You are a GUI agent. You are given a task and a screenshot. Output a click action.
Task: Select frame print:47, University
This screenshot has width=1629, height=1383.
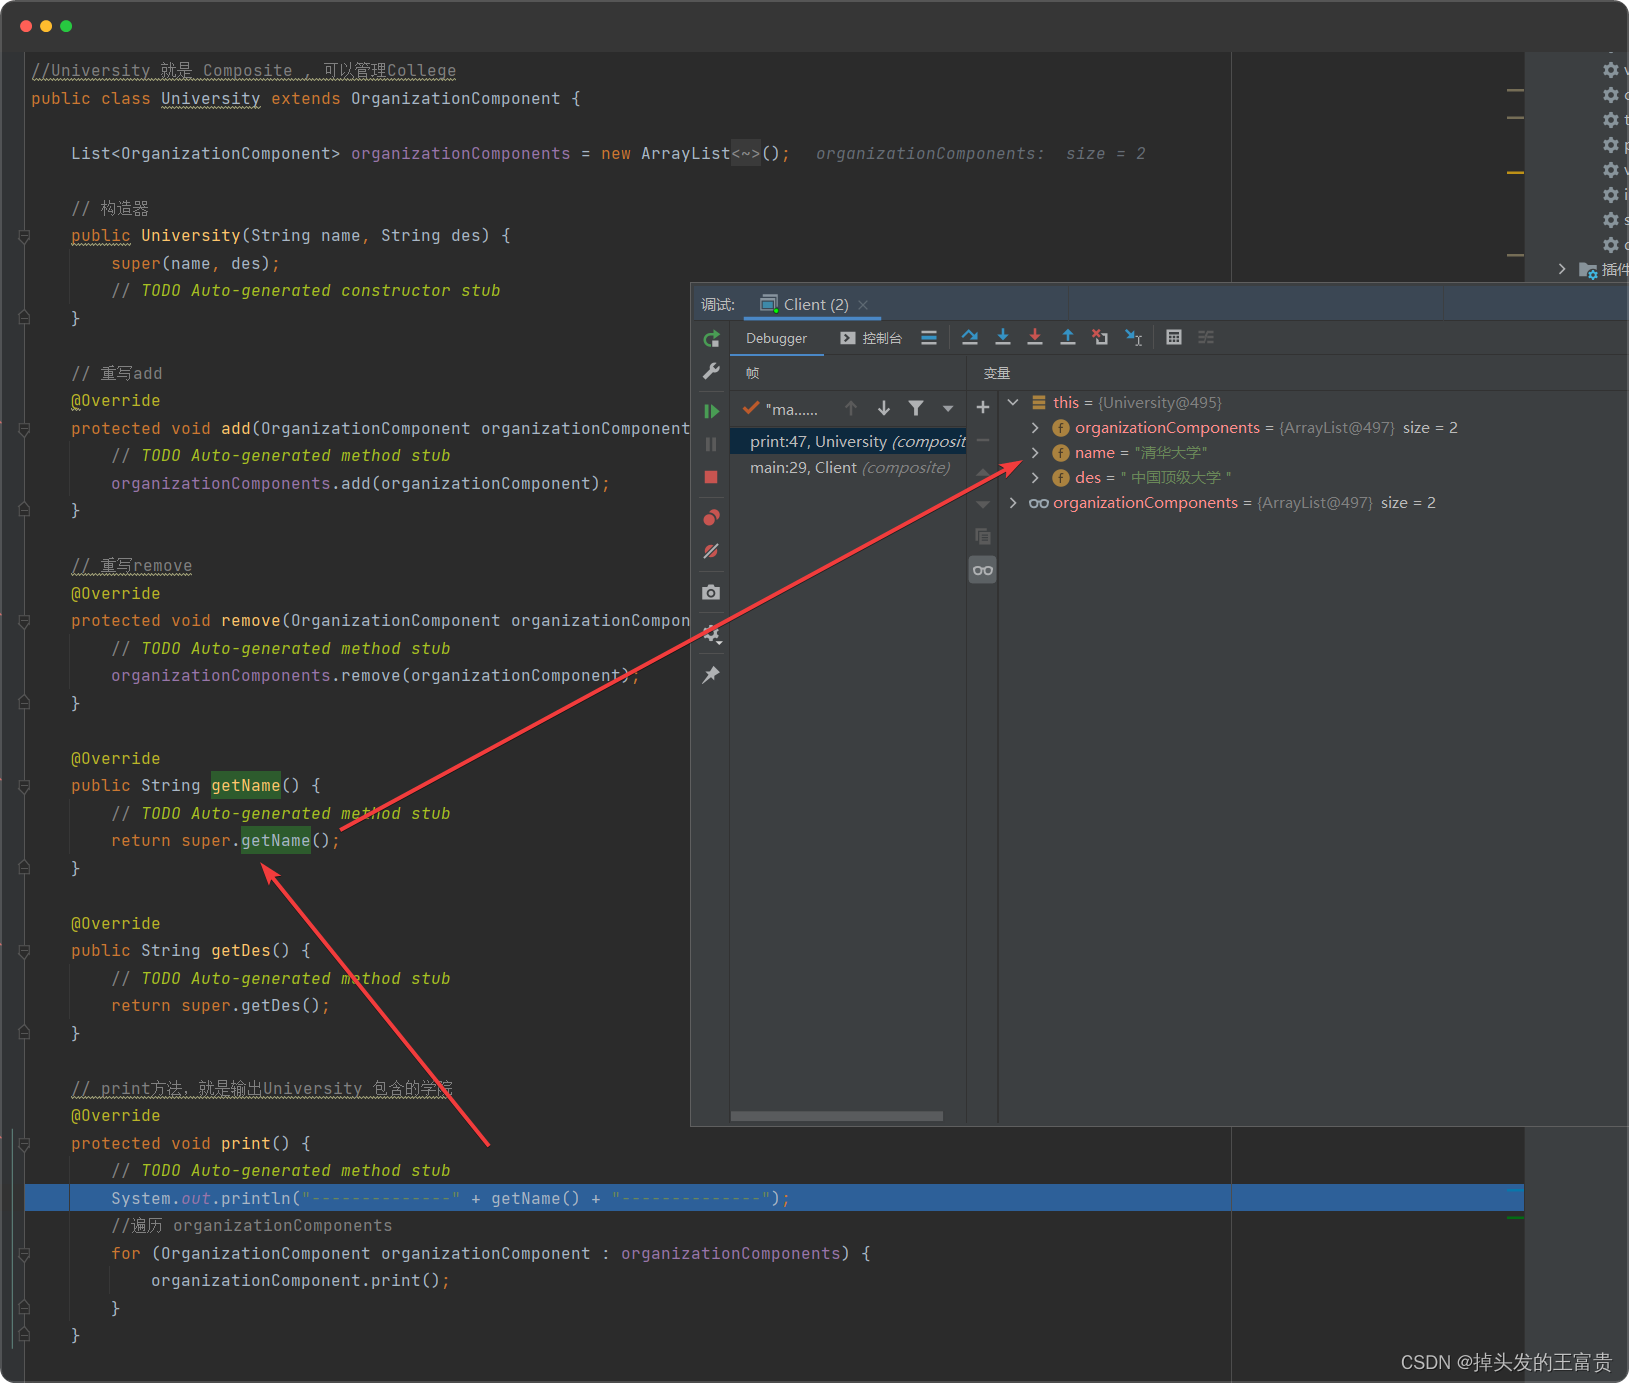point(849,441)
